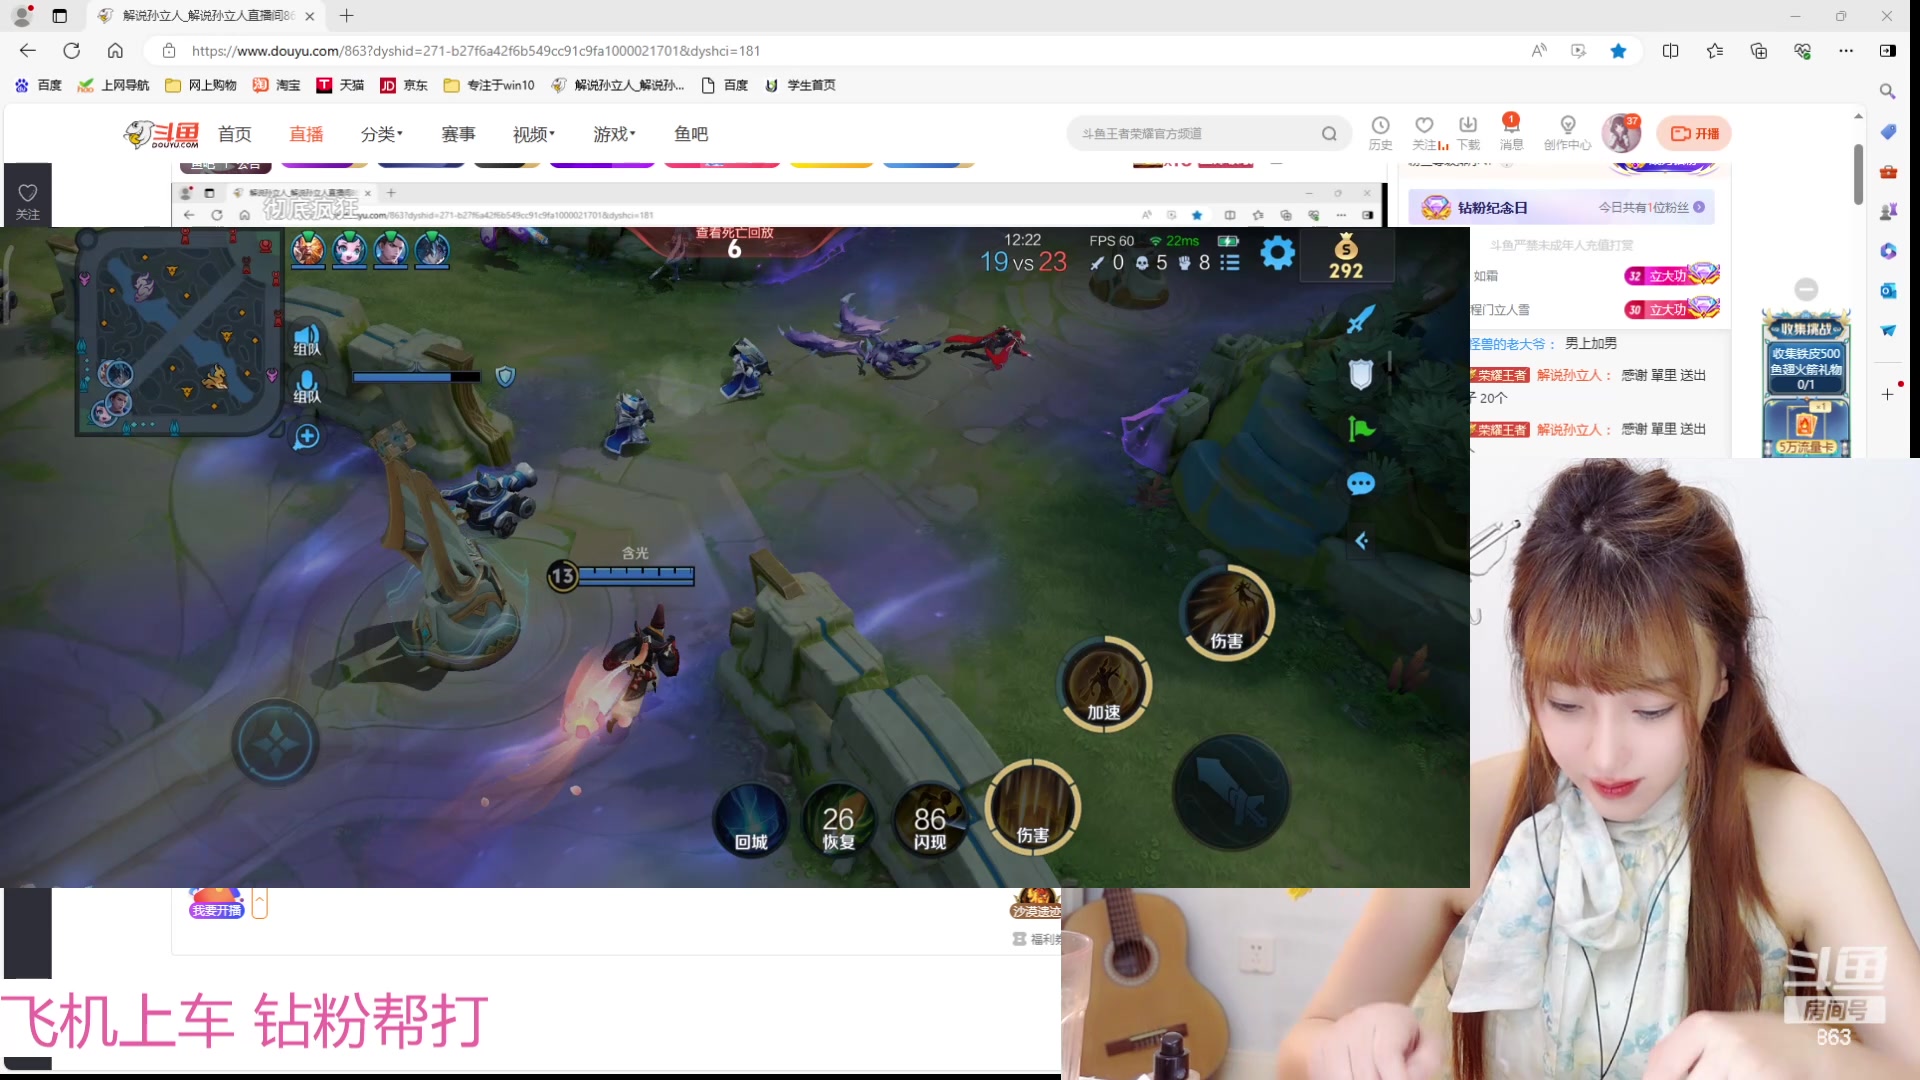This screenshot has width=1920, height=1080.
Task: Open the 收集挑战 collection challenge widget
Action: click(1806, 383)
